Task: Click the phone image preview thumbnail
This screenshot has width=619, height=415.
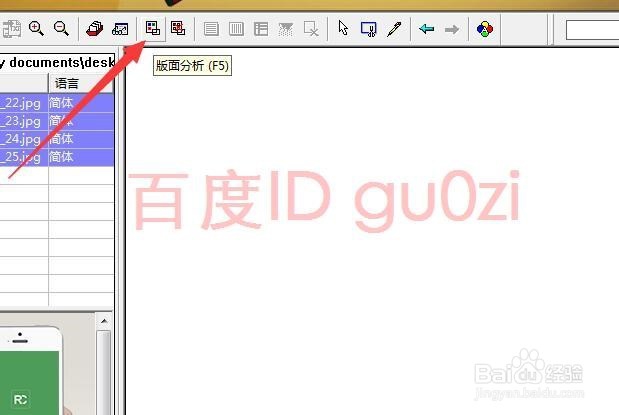Action: pyautogui.click(x=47, y=364)
